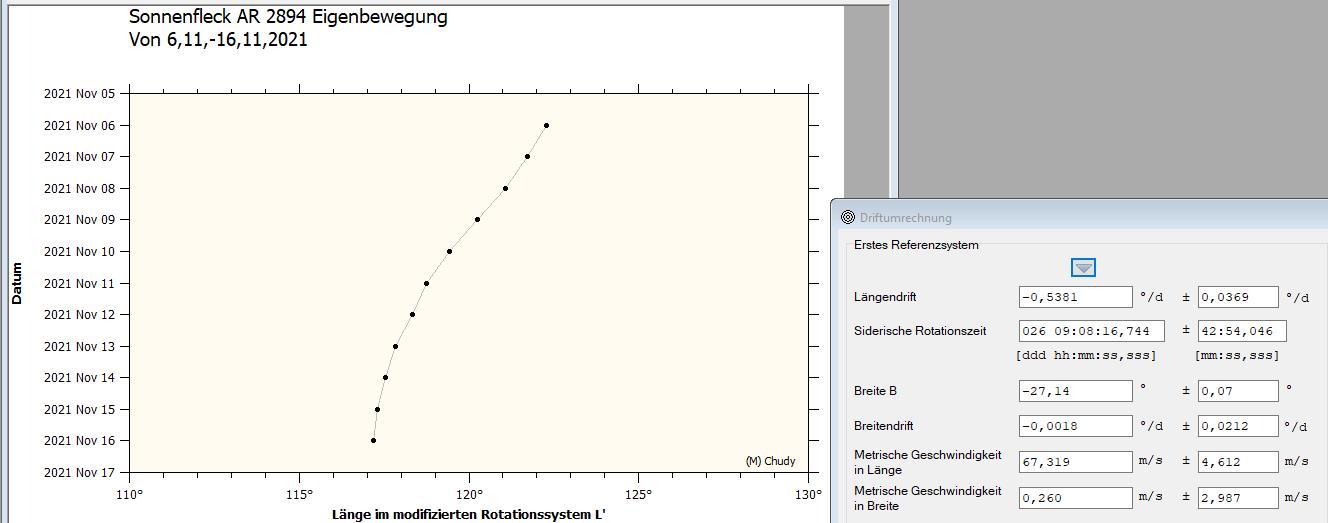The height and width of the screenshot is (523, 1328).
Task: Click the (M) Chudy credit label
Action: [771, 461]
